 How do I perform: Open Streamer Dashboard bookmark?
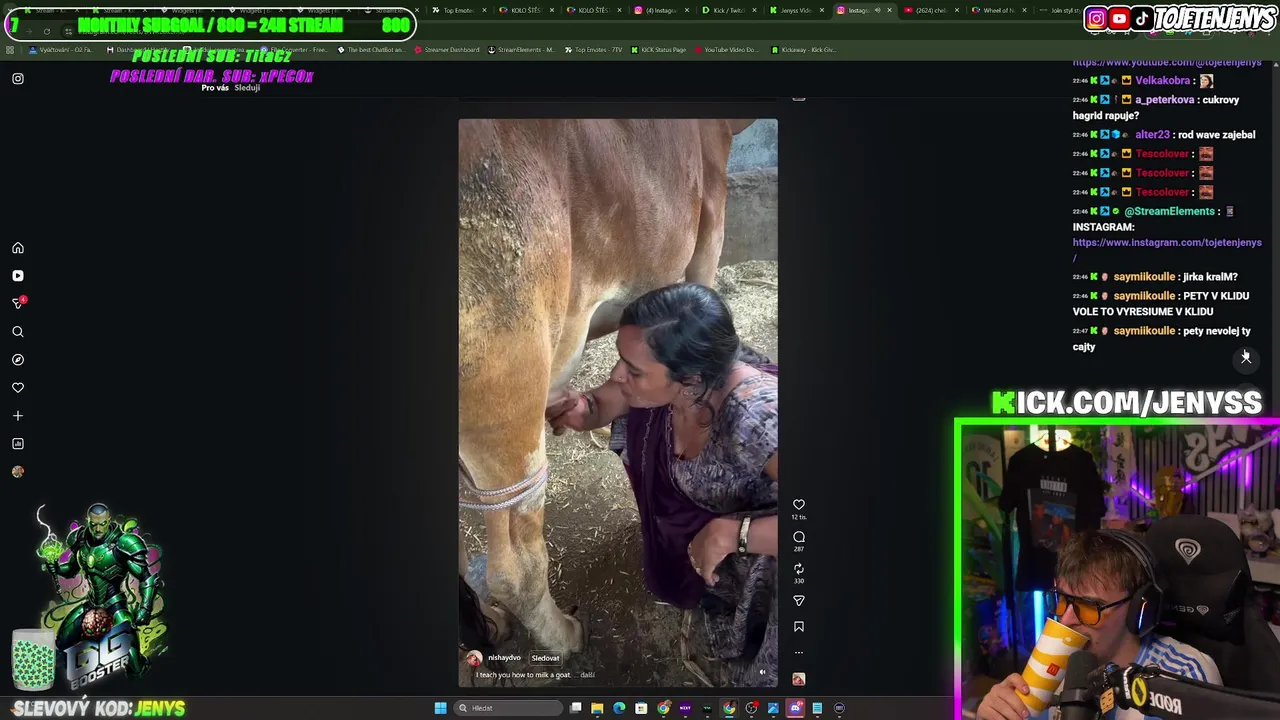[446, 50]
